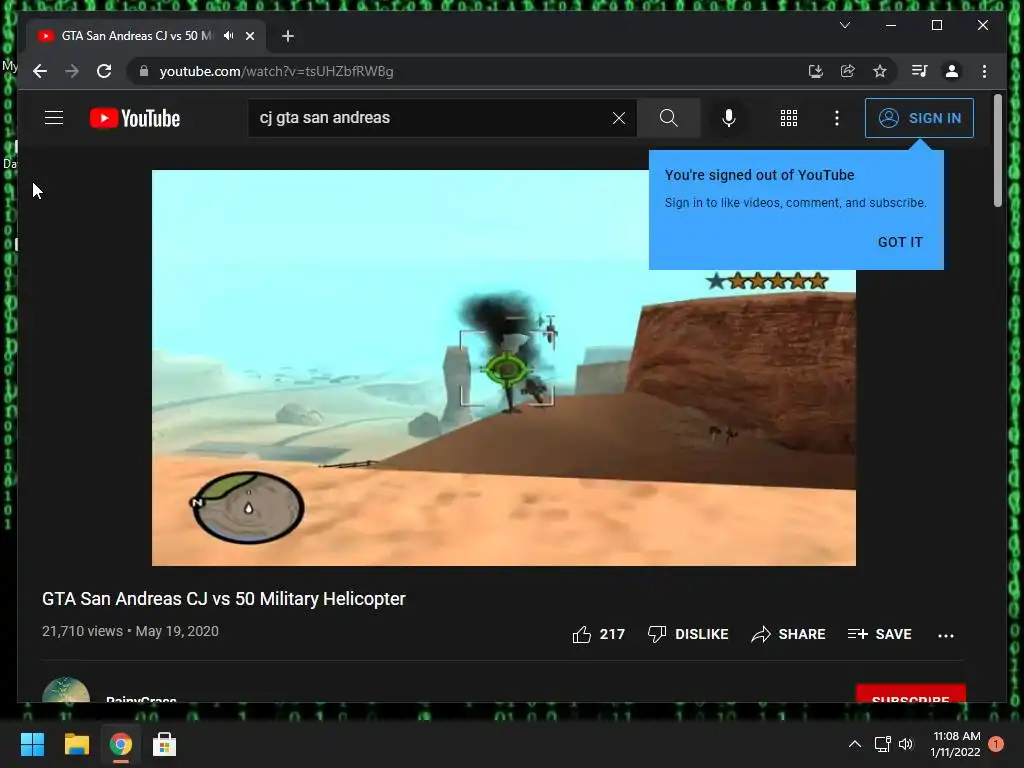Show hidden tray icons chevron
This screenshot has height=768, width=1024.
point(854,744)
